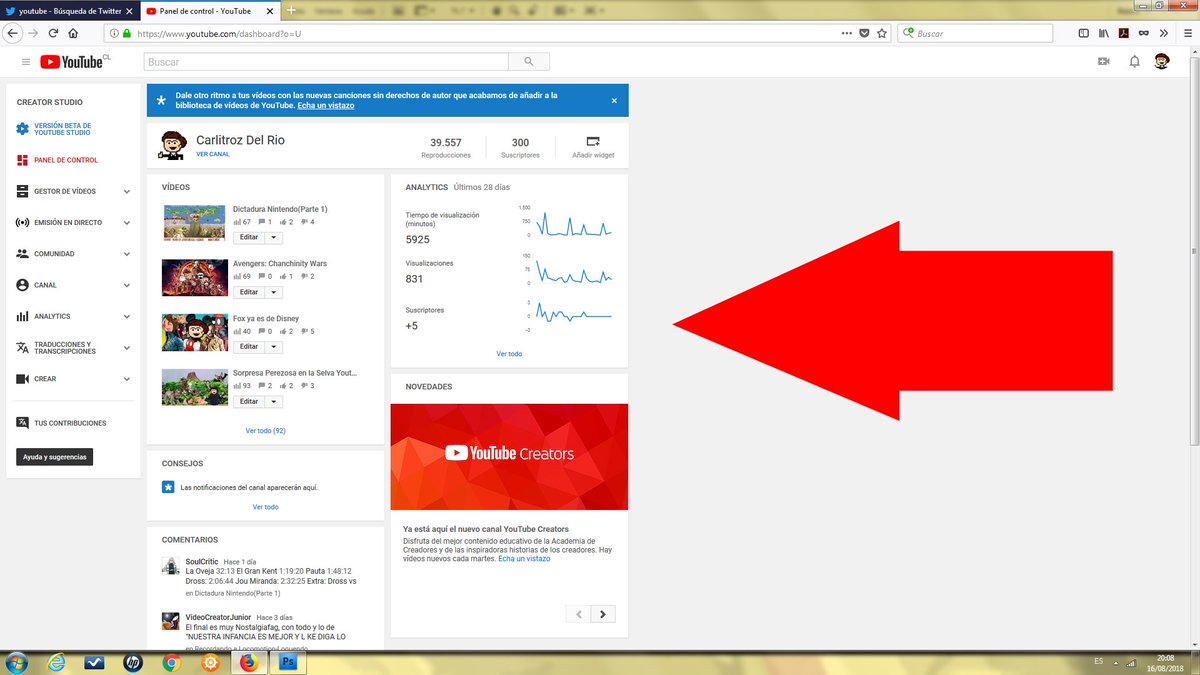Open the Firefox library icon
The image size is (1200, 675).
click(x=1103, y=33)
